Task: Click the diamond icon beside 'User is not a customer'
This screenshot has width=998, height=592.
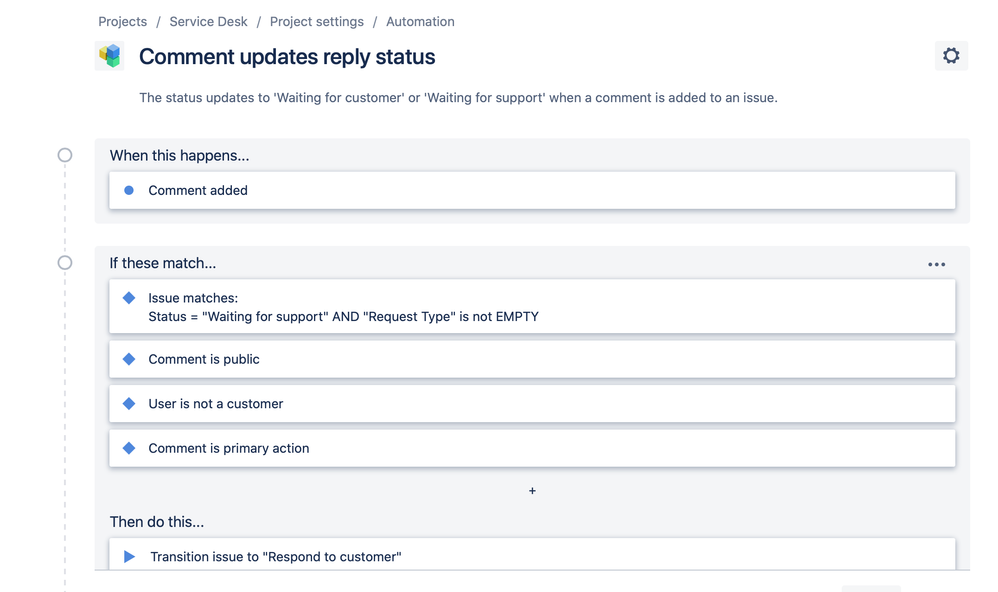Action: point(129,404)
